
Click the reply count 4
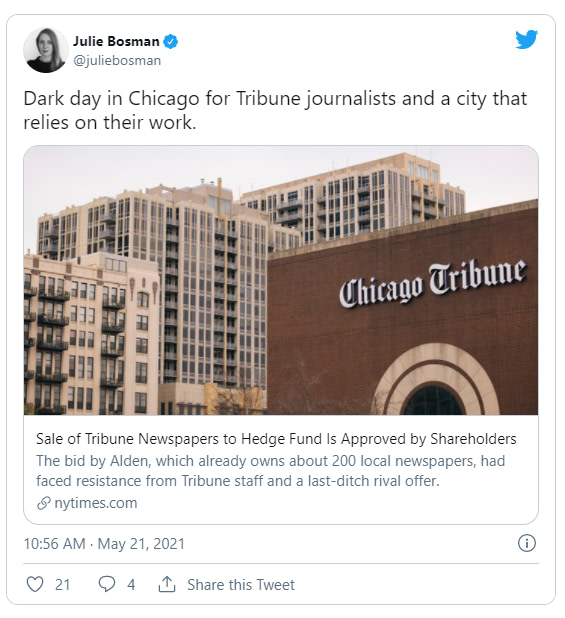pos(131,584)
